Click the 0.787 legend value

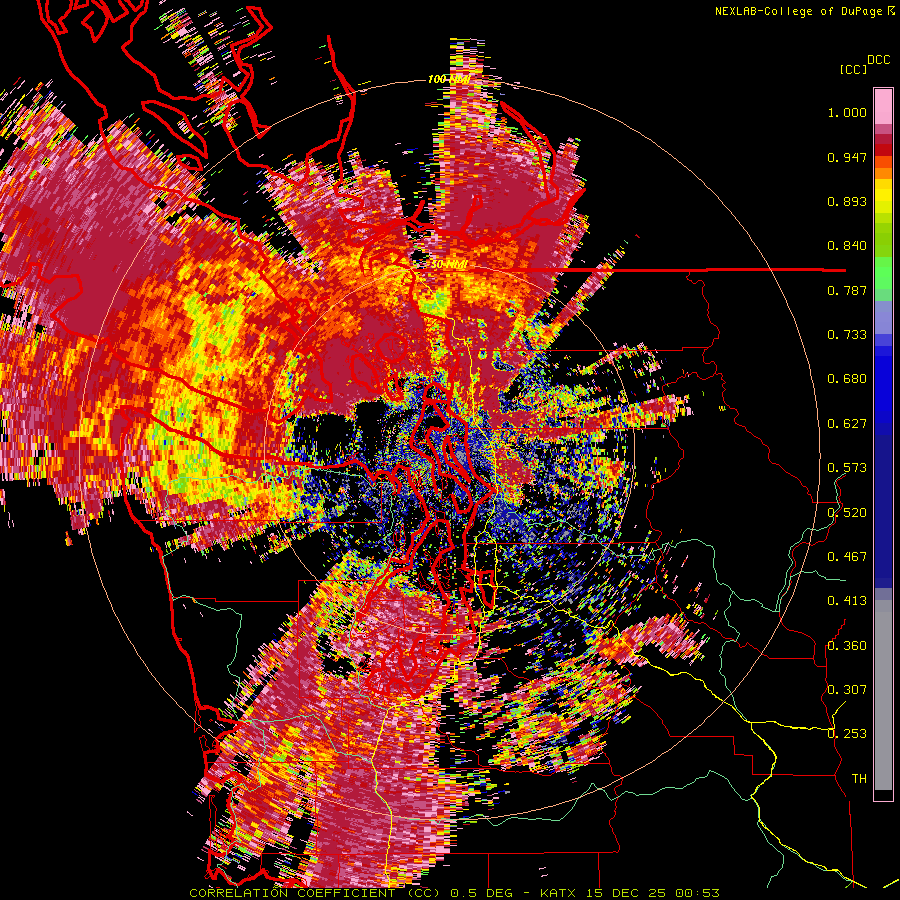[847, 290]
